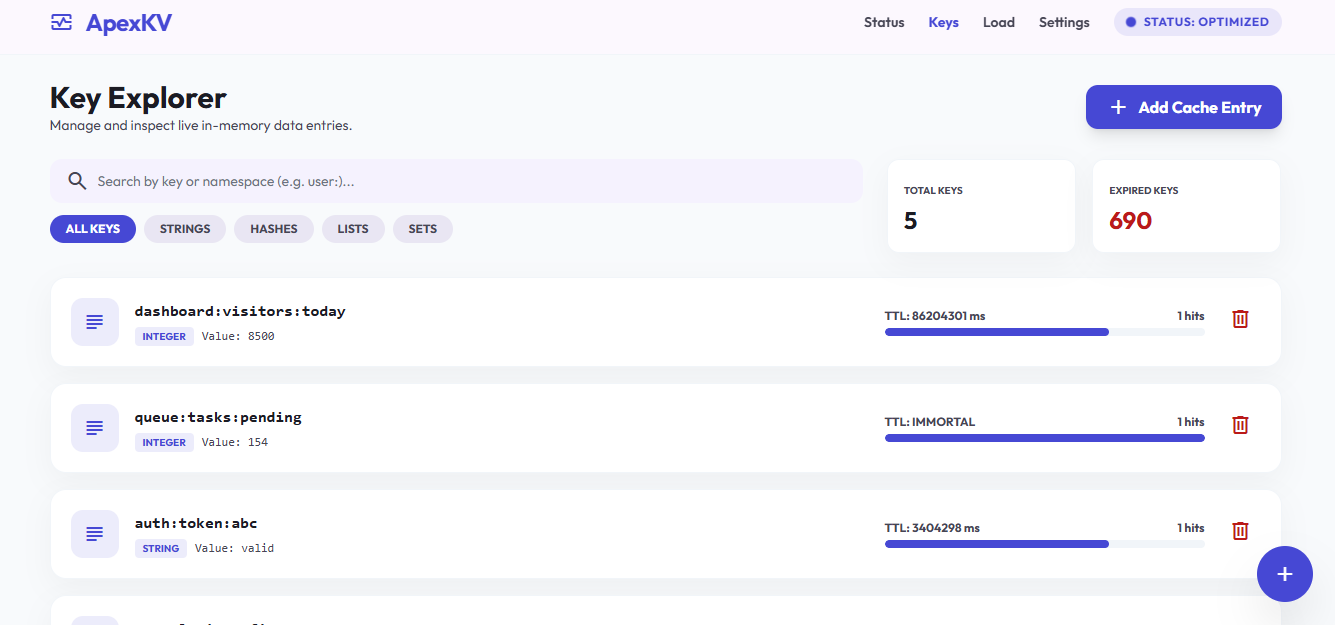
Task: Click the text Value: 8500
Action: coord(238,337)
